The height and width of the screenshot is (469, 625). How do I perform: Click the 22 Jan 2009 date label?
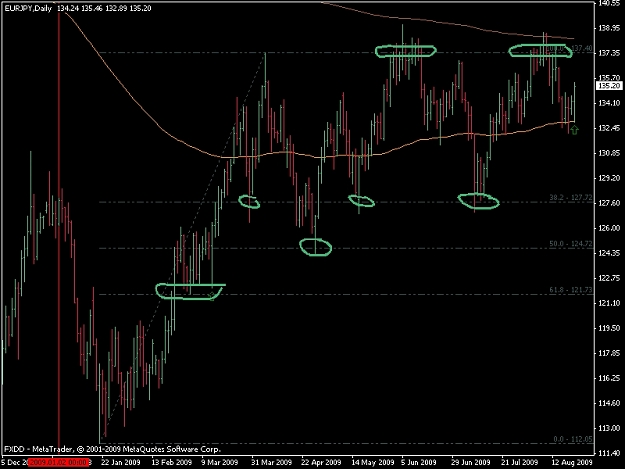[x=121, y=462]
